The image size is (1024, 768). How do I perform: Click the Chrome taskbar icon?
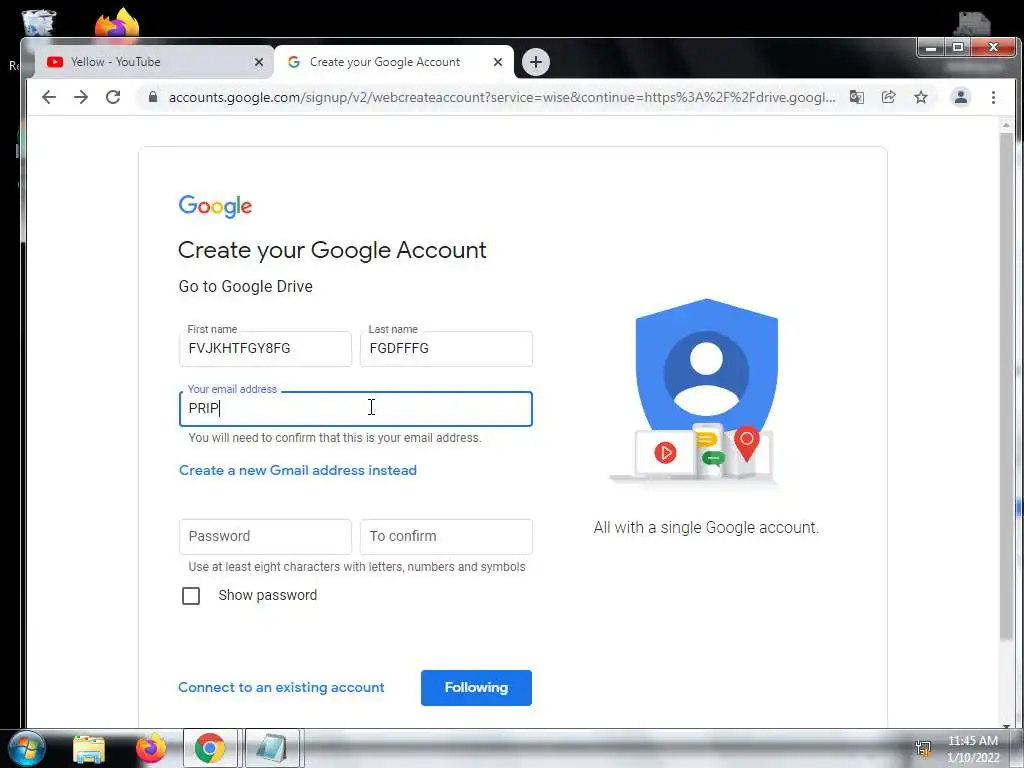point(210,748)
